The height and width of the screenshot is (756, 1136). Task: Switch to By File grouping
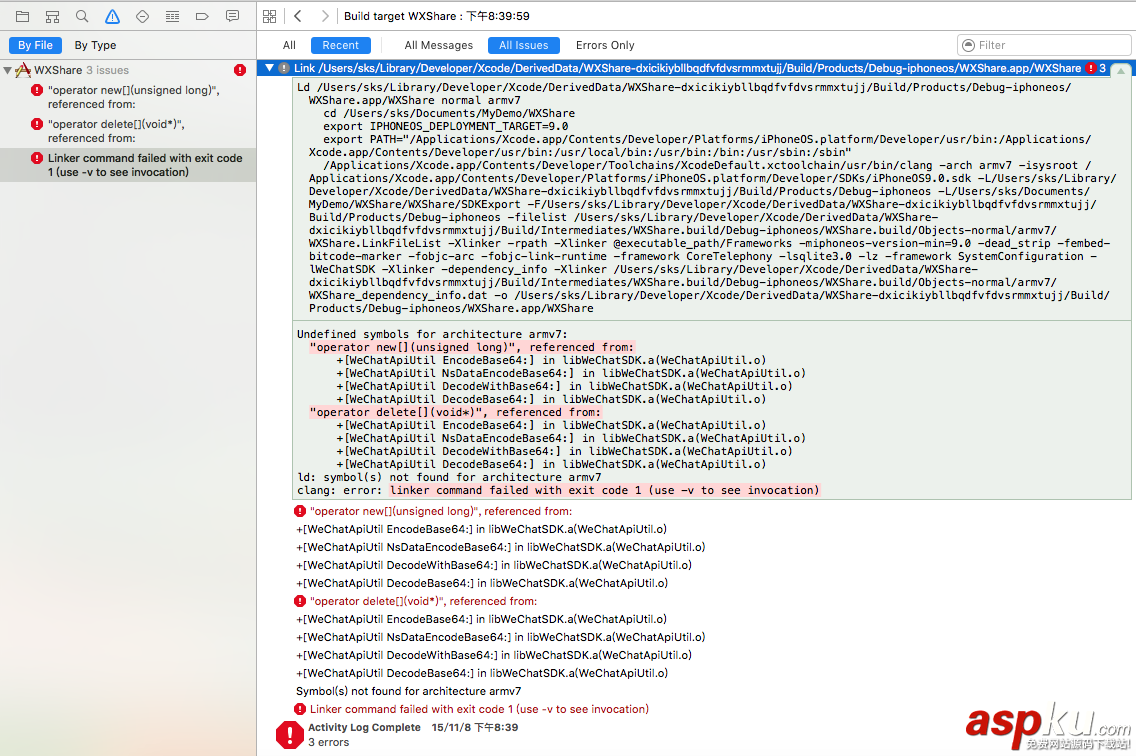pos(36,45)
